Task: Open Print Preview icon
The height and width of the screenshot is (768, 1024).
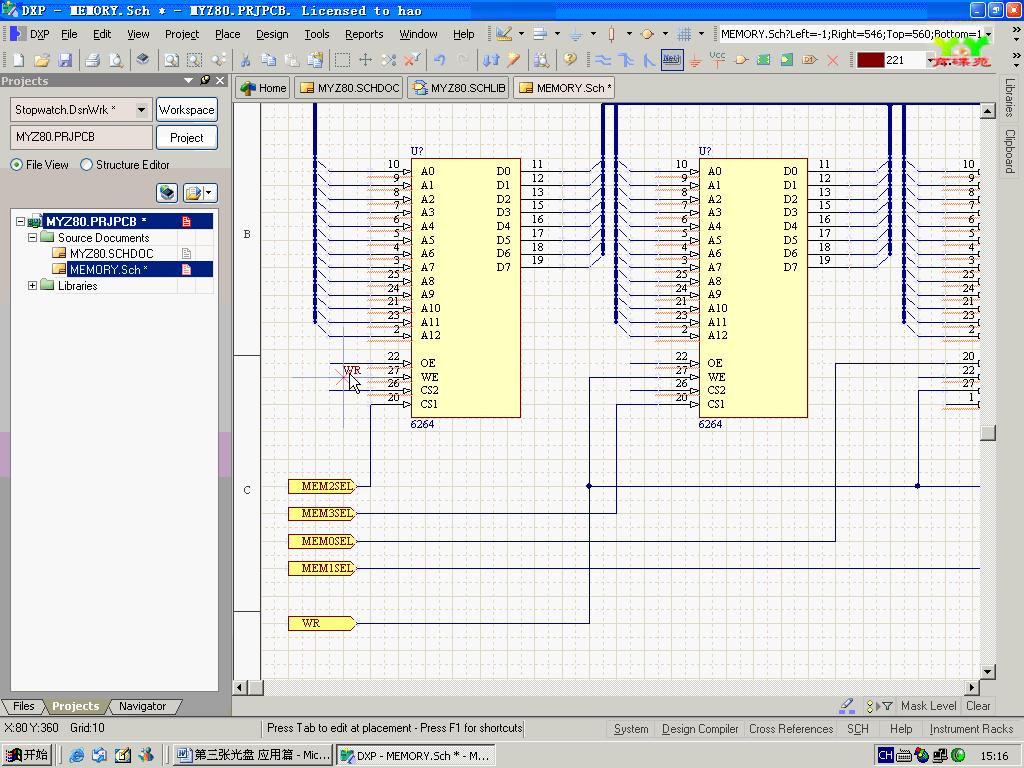Action: click(x=116, y=60)
